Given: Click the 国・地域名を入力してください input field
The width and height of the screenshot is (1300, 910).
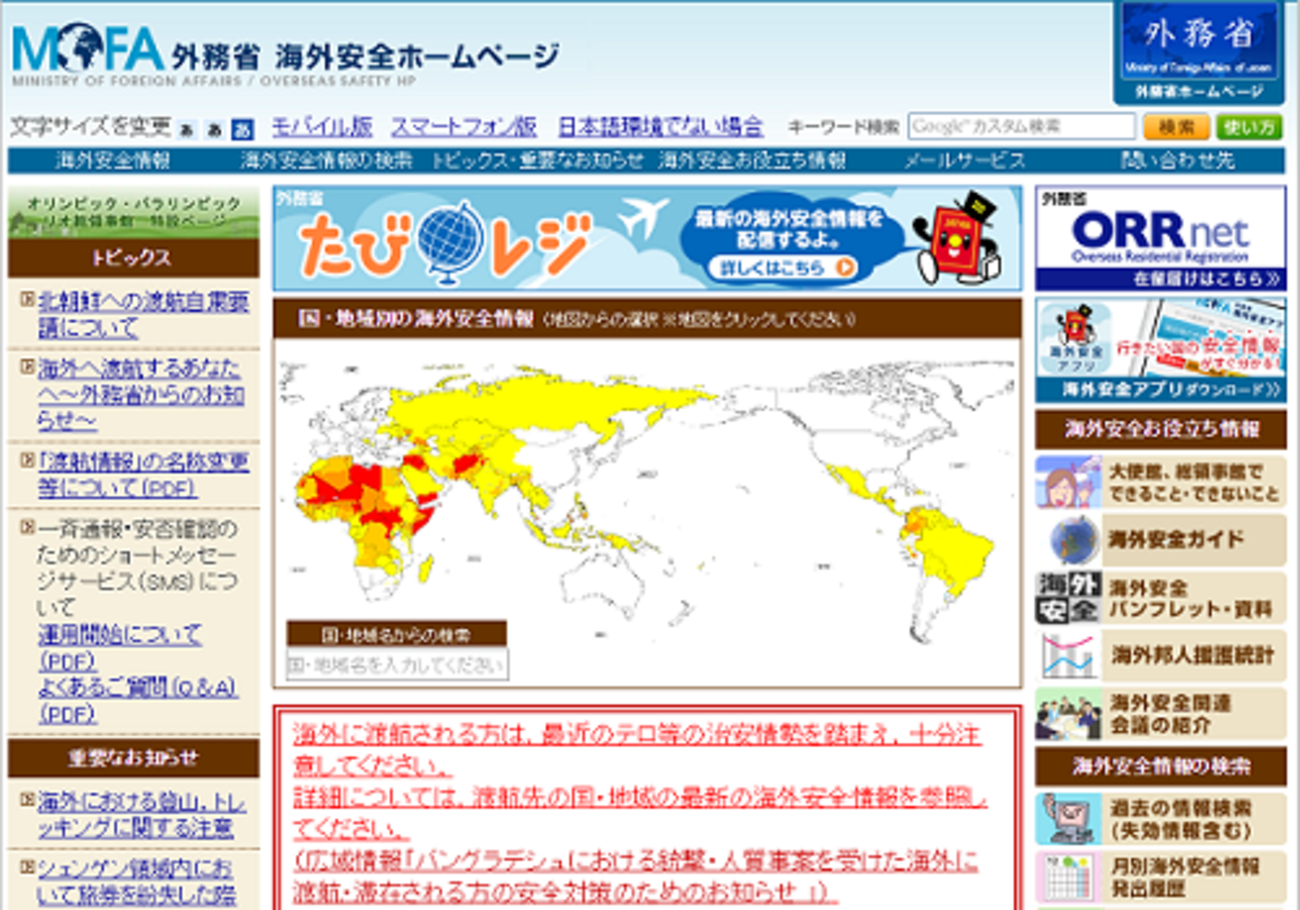Looking at the screenshot, I should pos(397,664).
